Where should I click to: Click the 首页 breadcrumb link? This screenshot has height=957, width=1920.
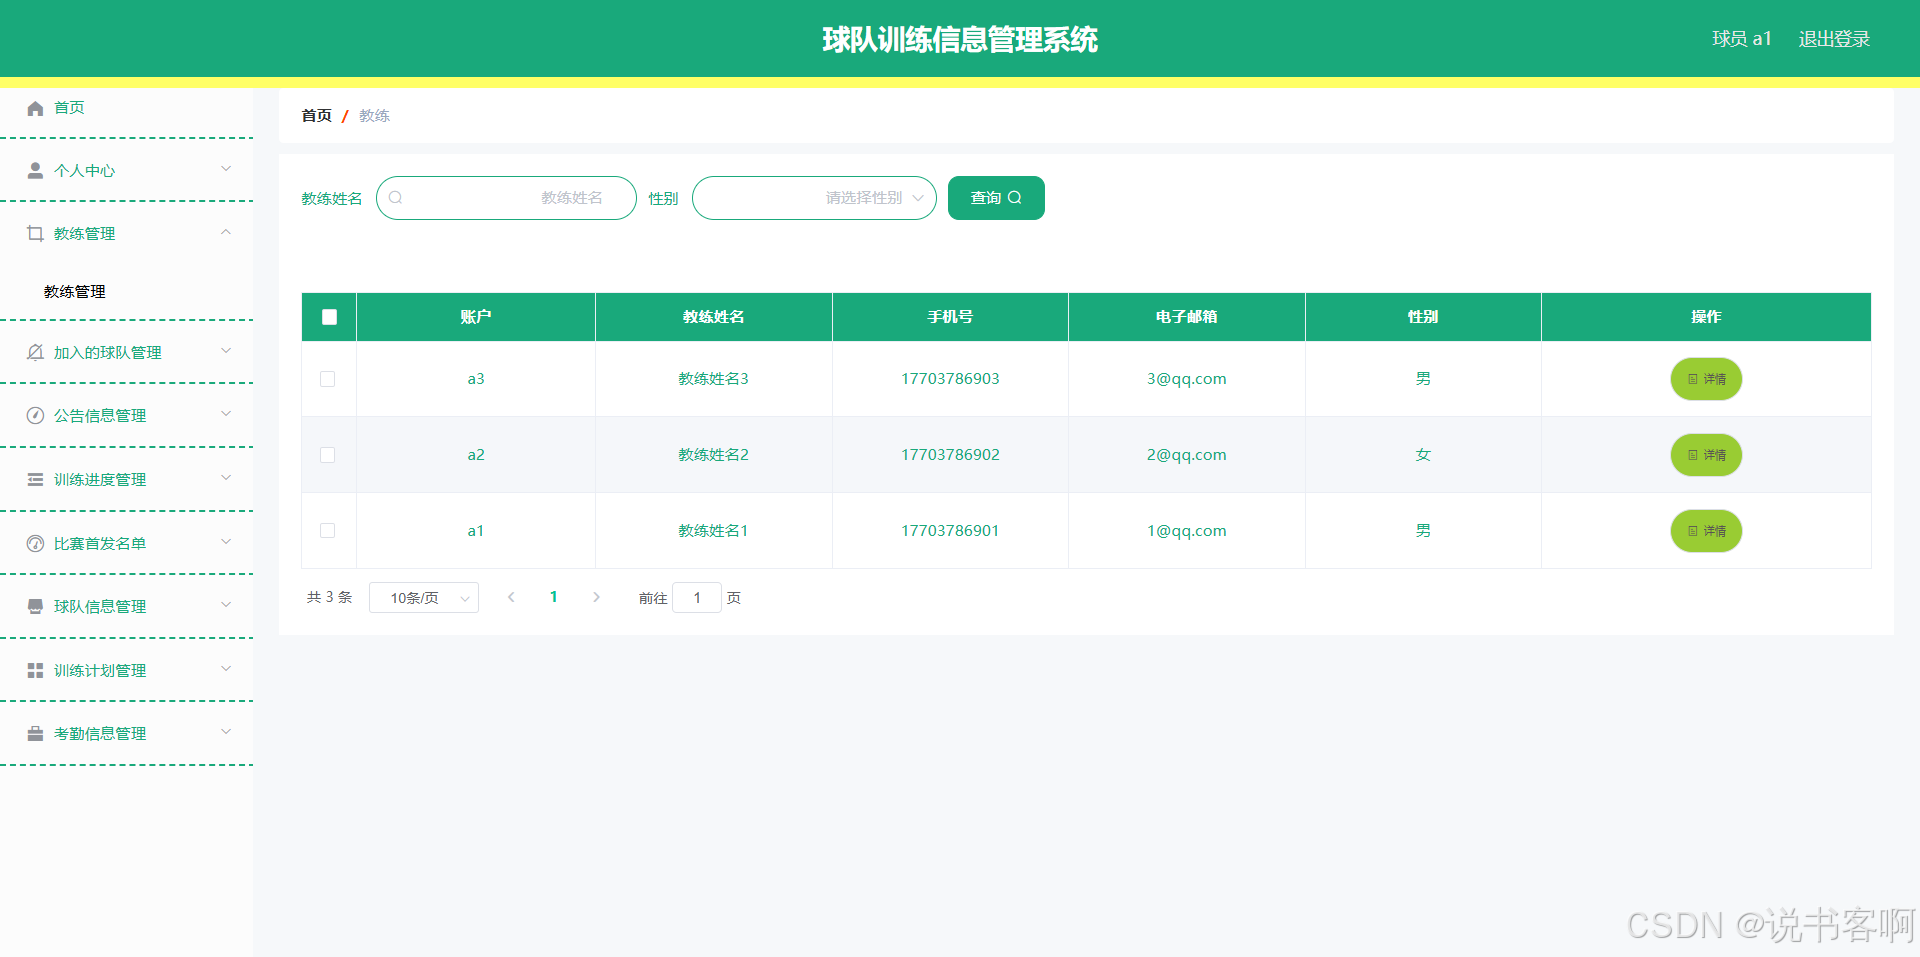coord(317,116)
